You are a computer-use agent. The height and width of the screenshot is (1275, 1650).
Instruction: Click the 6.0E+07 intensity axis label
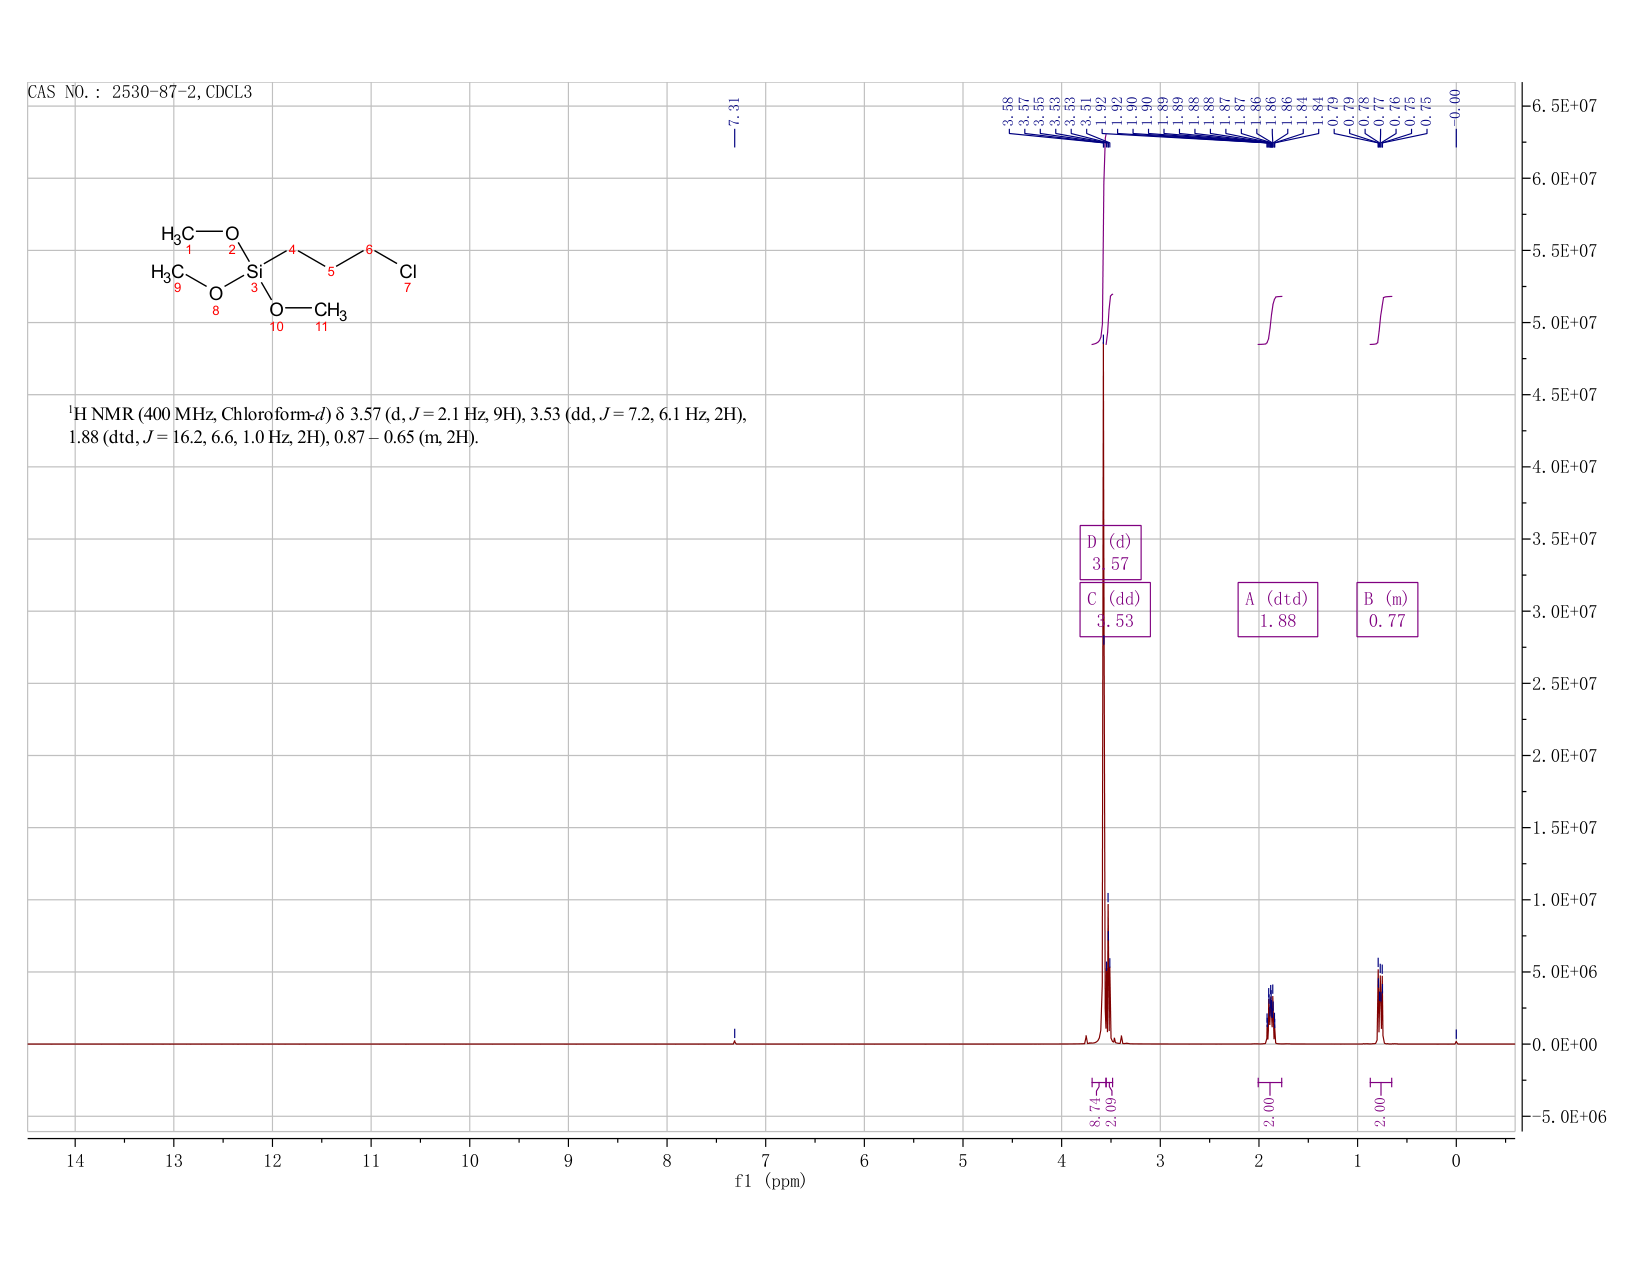[1564, 178]
